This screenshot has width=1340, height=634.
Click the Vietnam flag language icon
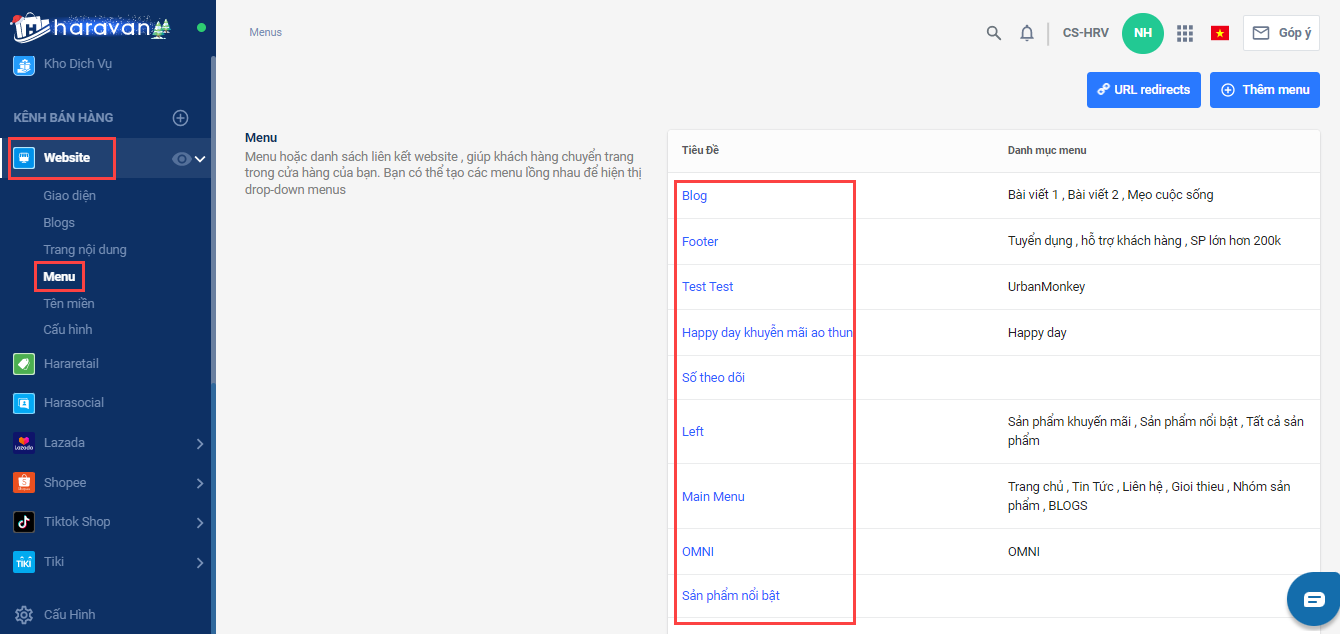coord(1219,33)
